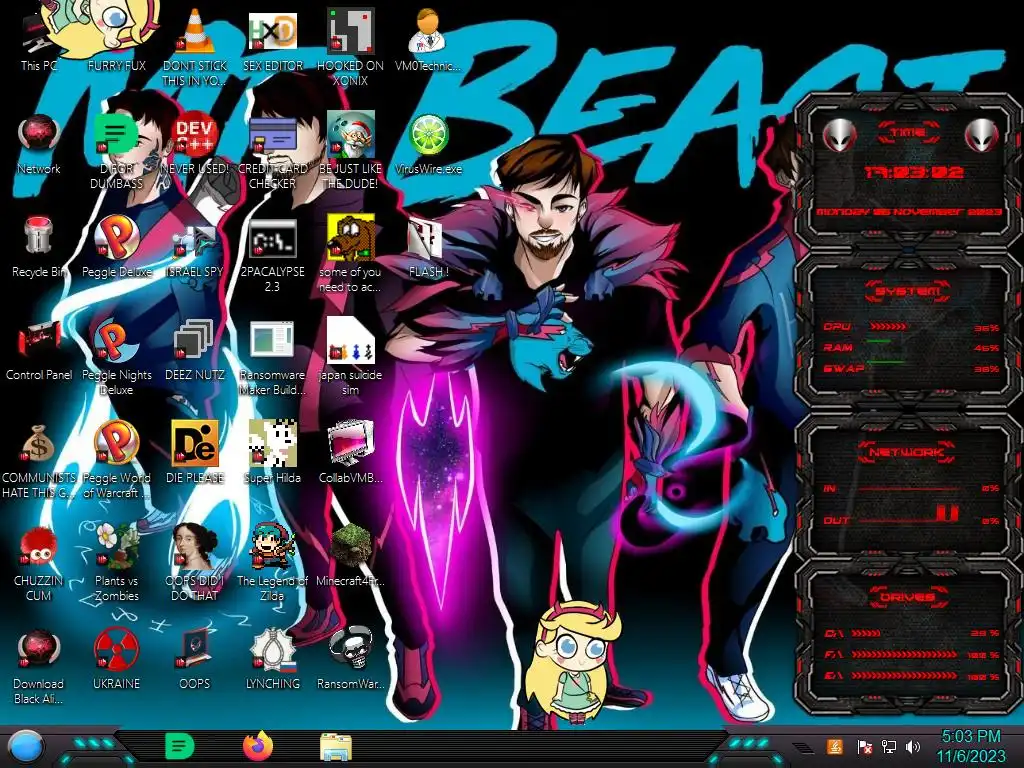
Task: Open the CHUZZIN CUM shortcut
Action: (39, 562)
